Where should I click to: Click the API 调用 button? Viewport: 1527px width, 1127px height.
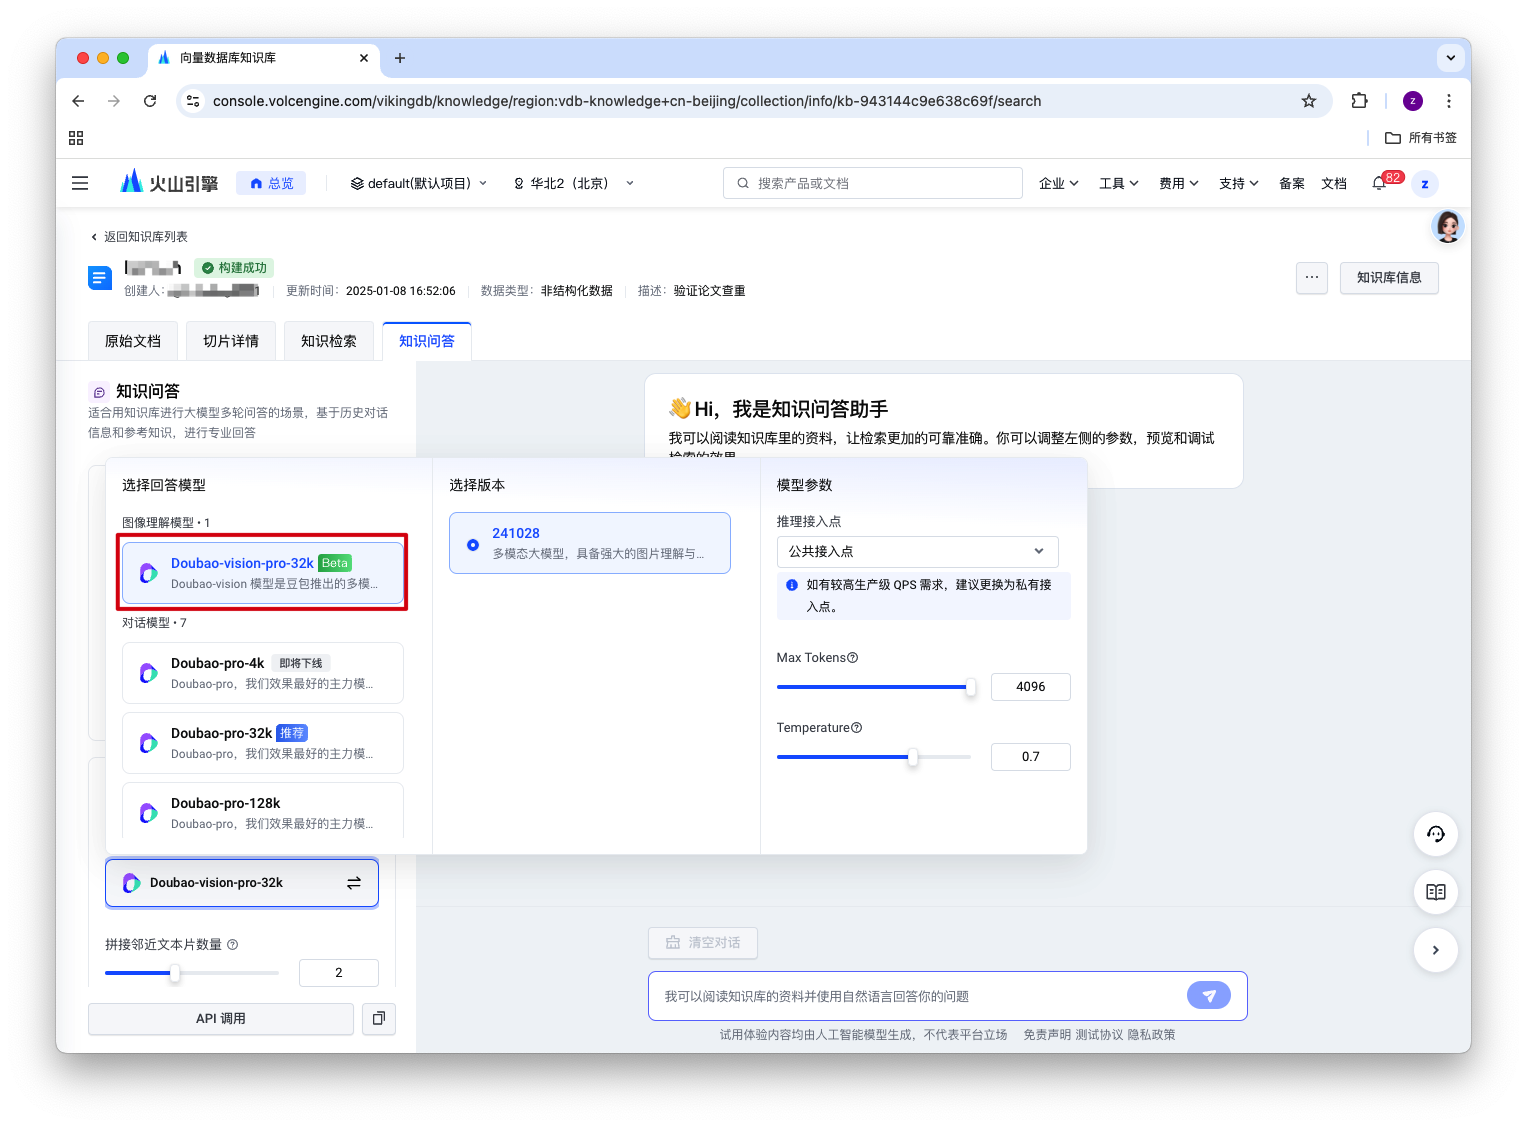click(221, 1018)
